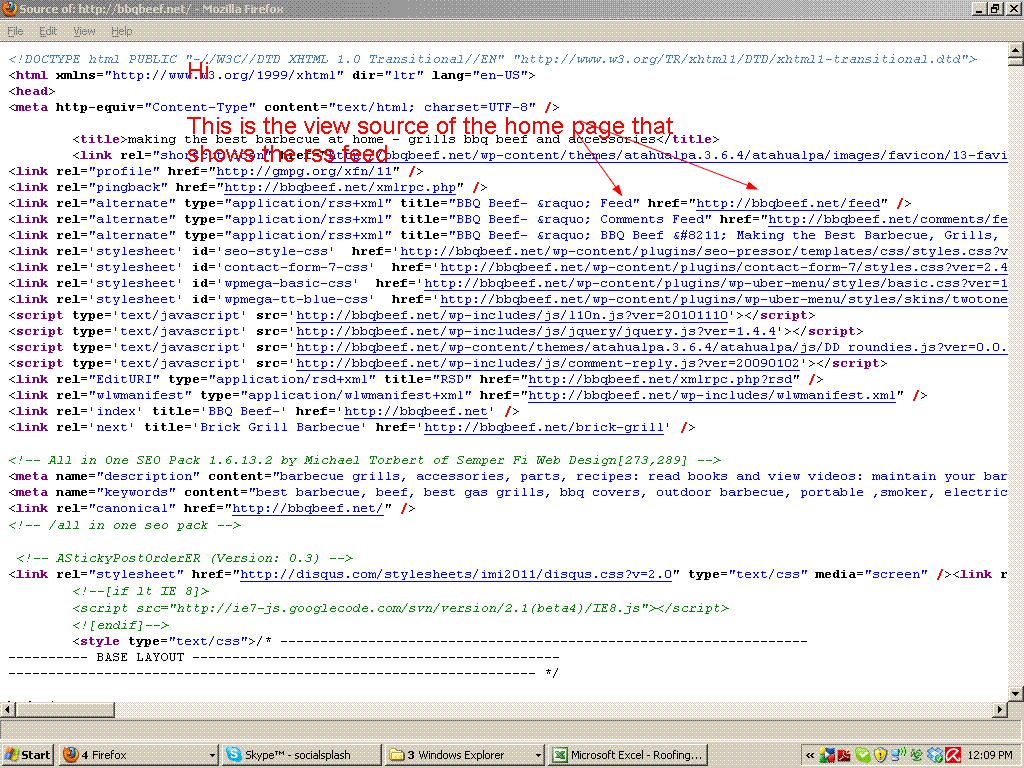Image resolution: width=1024 pixels, height=768 pixels.
Task: Open the DD_roundies.js script link
Action: tap(652, 347)
